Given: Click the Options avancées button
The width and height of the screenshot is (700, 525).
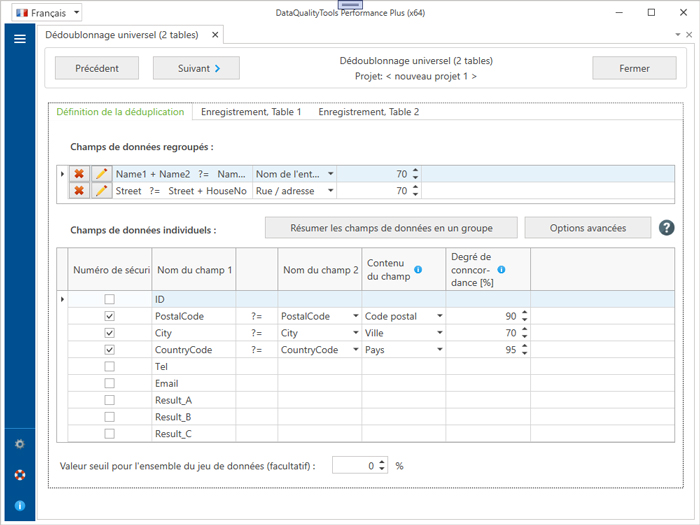Looking at the screenshot, I should [587, 228].
